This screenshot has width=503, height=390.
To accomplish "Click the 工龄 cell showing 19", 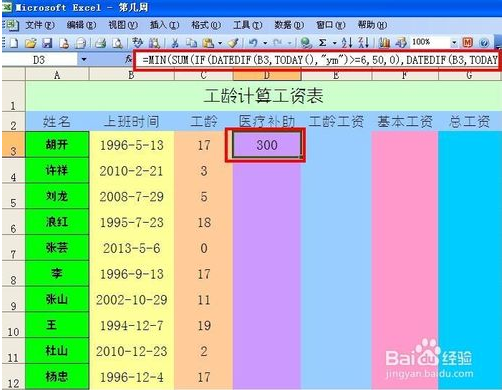I will (204, 325).
